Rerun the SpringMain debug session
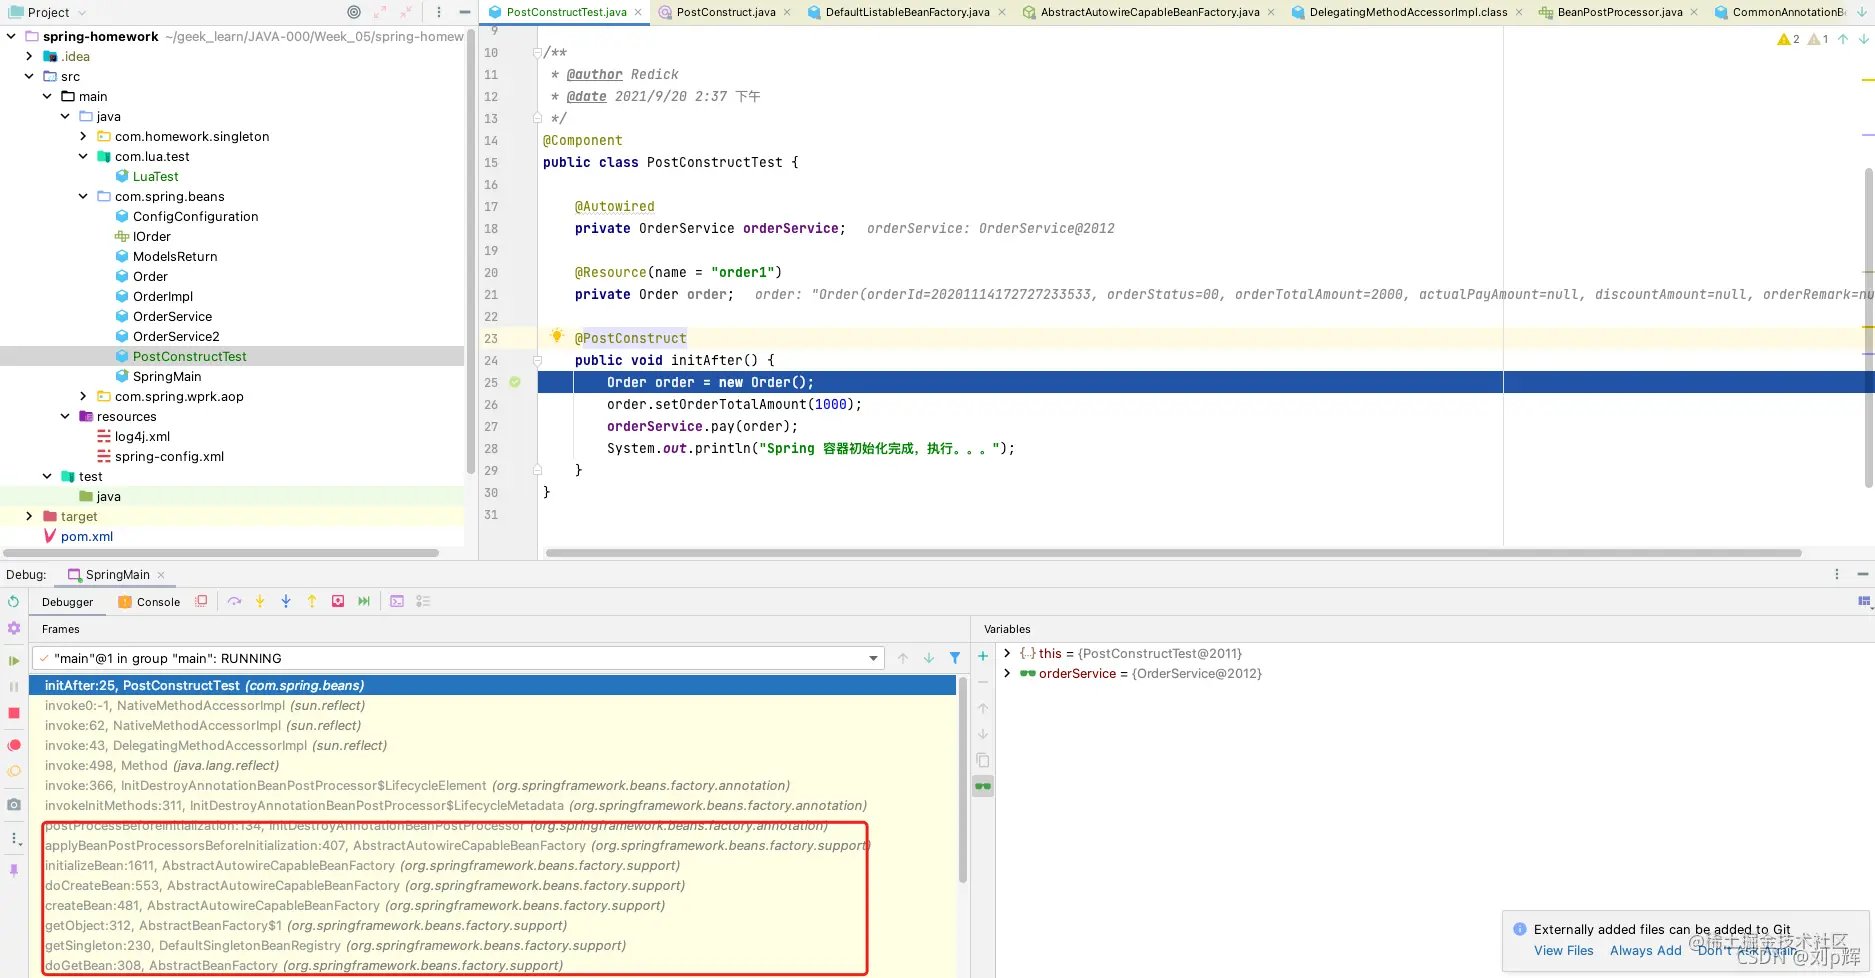 click(x=13, y=601)
